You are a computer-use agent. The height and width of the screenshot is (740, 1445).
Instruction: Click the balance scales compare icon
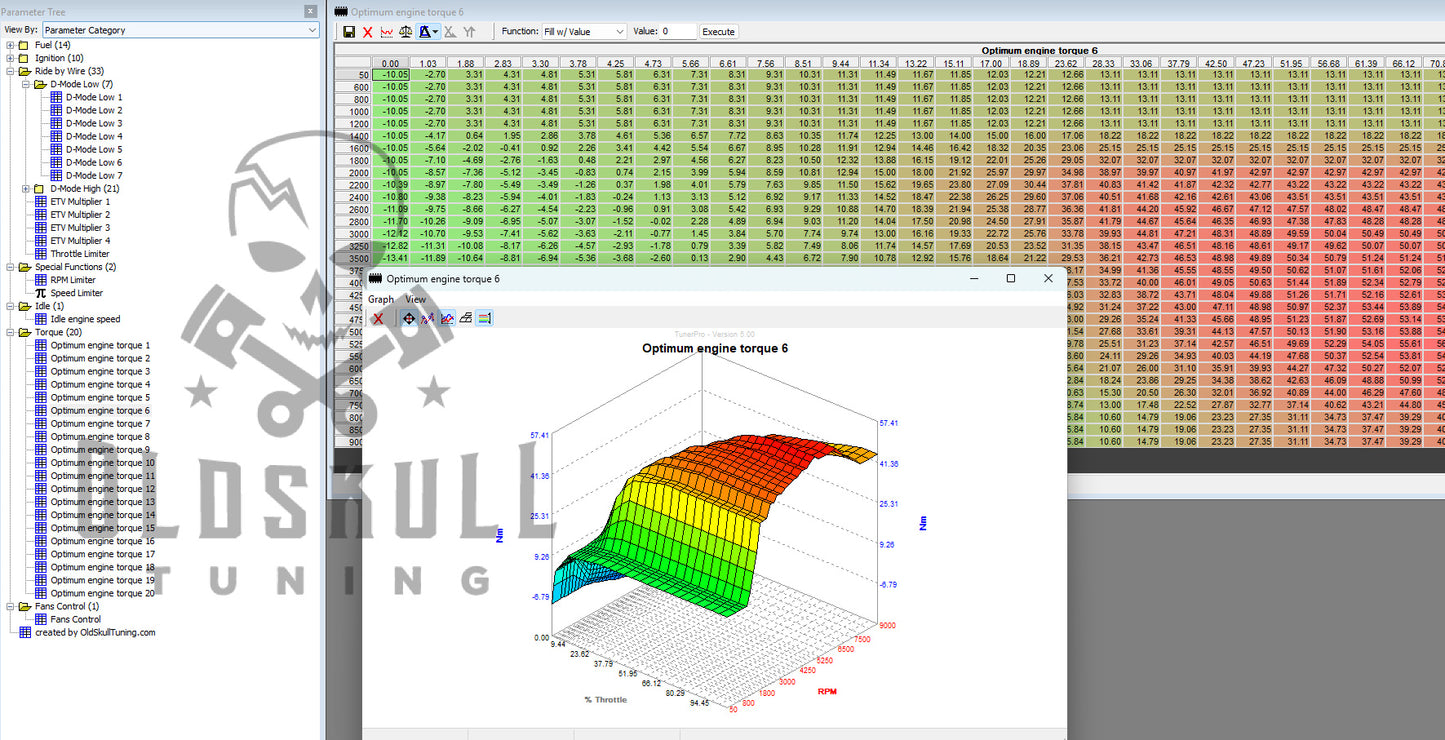(x=405, y=32)
